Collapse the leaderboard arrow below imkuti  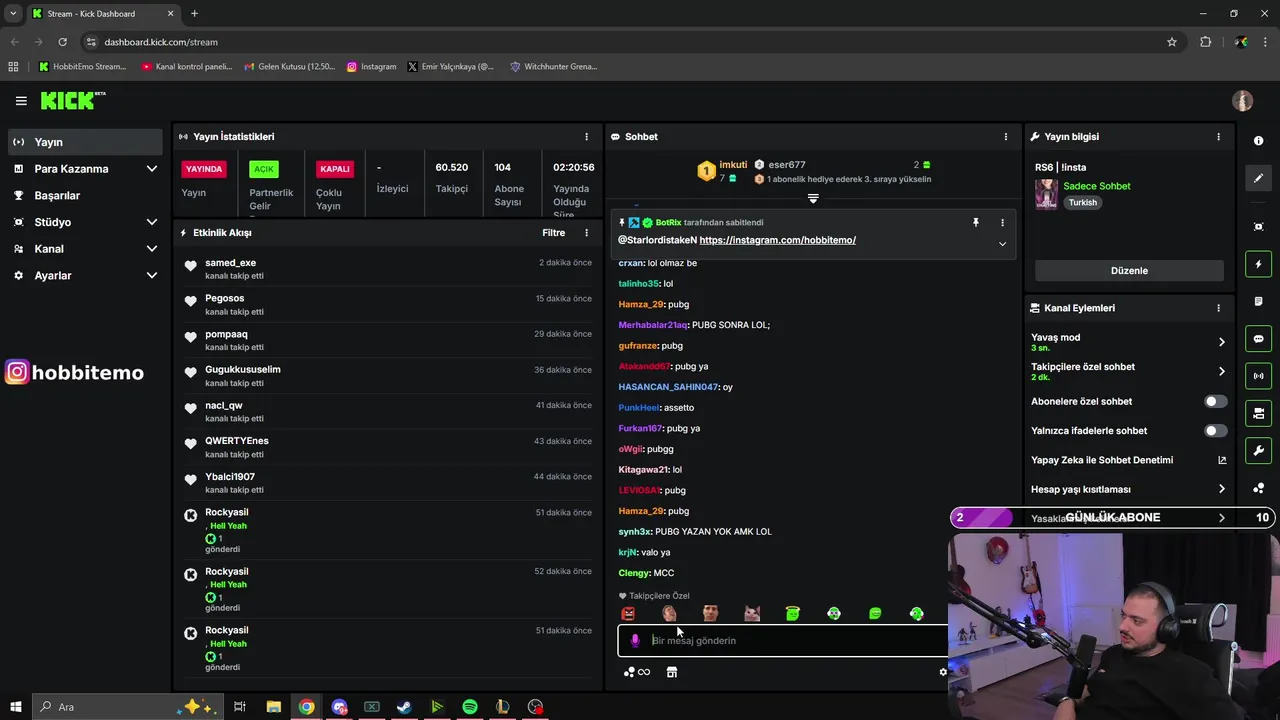813,199
